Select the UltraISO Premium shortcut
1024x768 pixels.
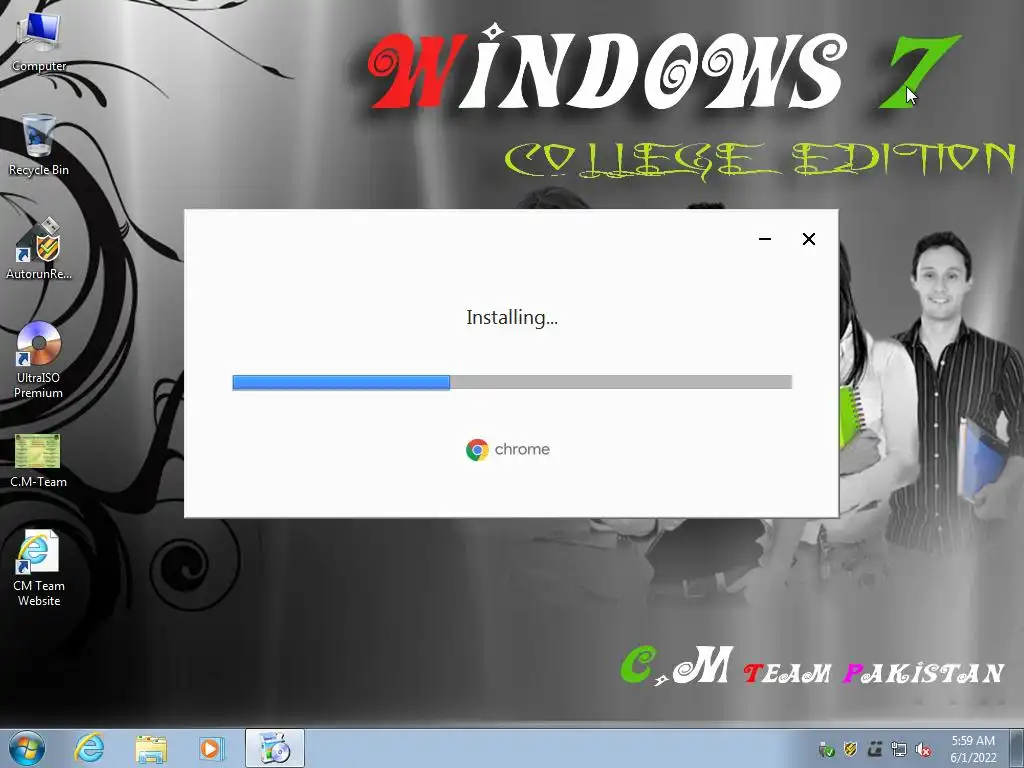click(39, 359)
